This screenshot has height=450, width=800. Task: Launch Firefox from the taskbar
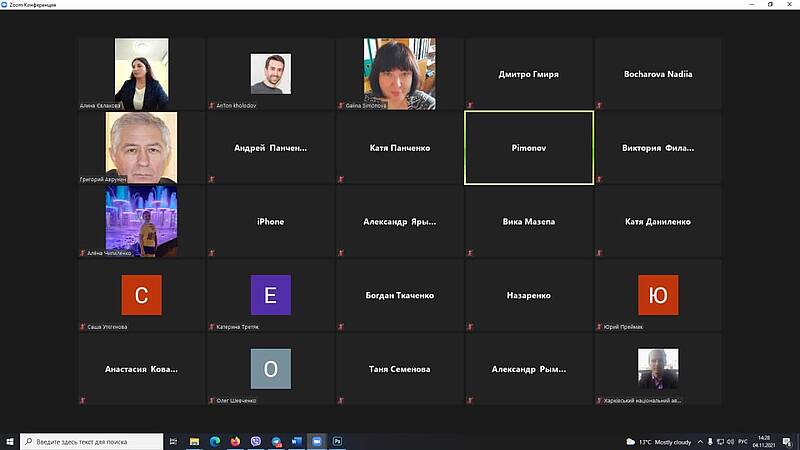[235, 441]
